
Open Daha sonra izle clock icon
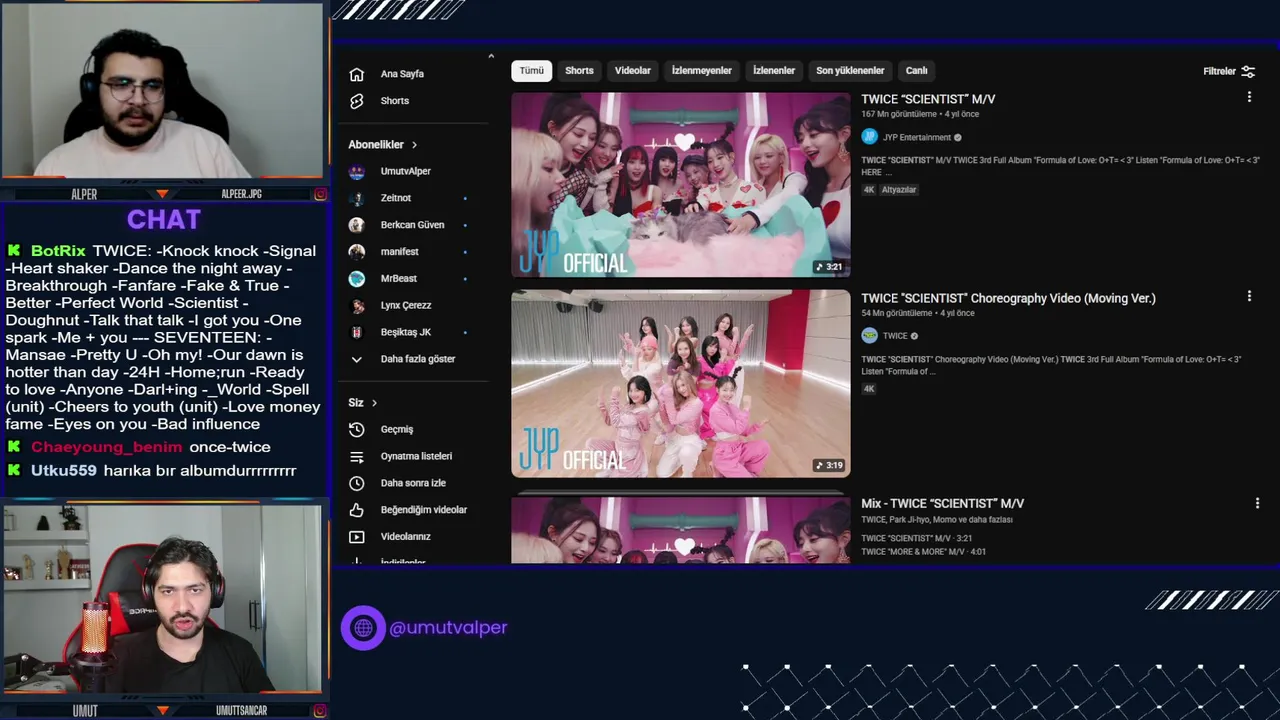point(356,483)
